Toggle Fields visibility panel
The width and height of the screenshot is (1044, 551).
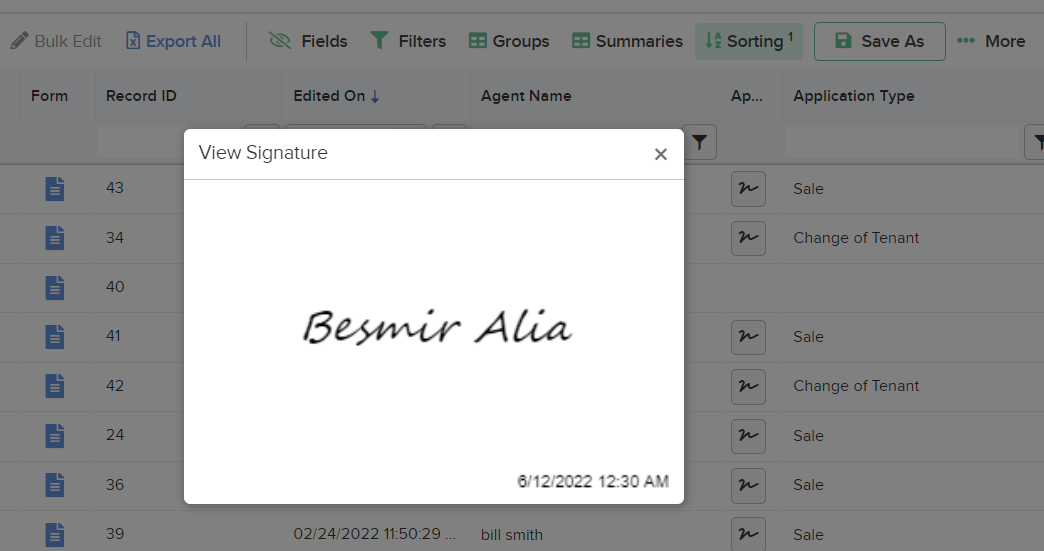pyautogui.click(x=308, y=41)
